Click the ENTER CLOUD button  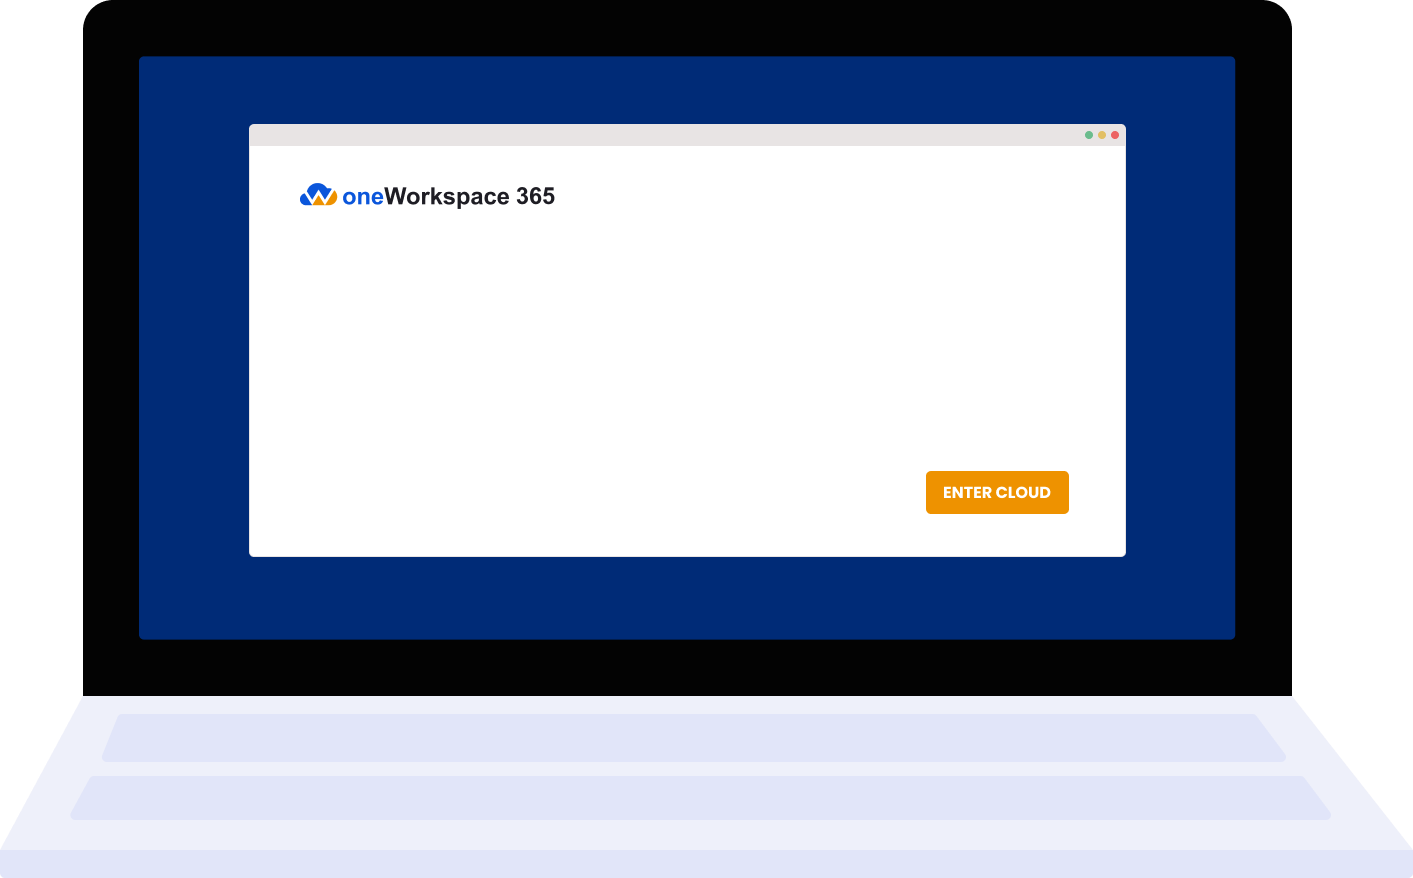click(x=997, y=492)
